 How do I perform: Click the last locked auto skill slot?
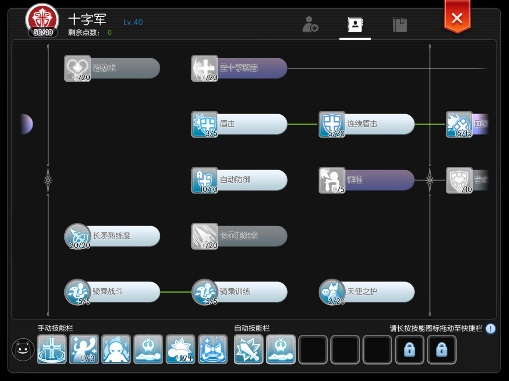(441, 349)
